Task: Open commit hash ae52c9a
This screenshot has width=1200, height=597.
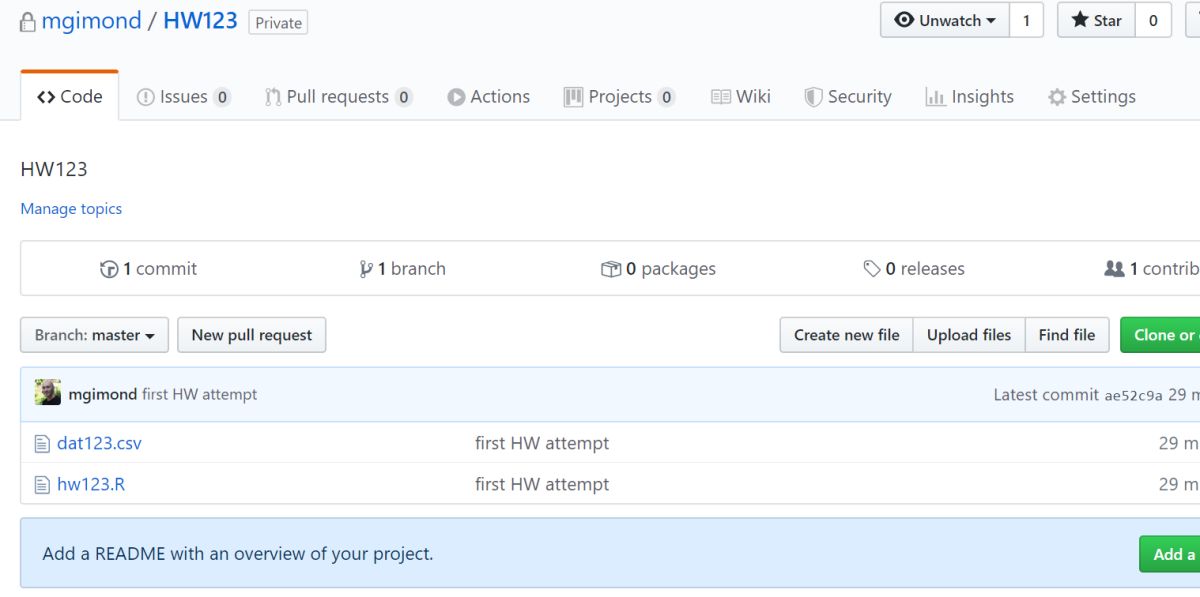Action: (1134, 395)
